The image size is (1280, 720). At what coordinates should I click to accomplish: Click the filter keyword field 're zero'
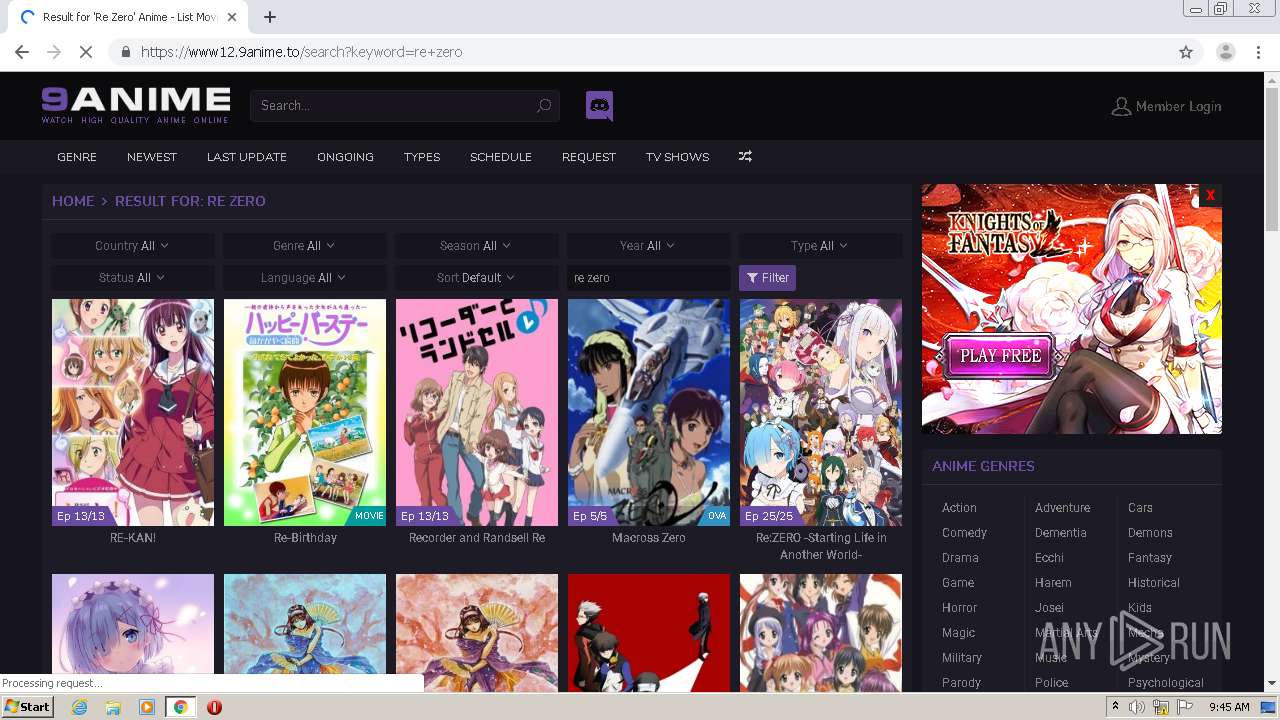point(649,278)
